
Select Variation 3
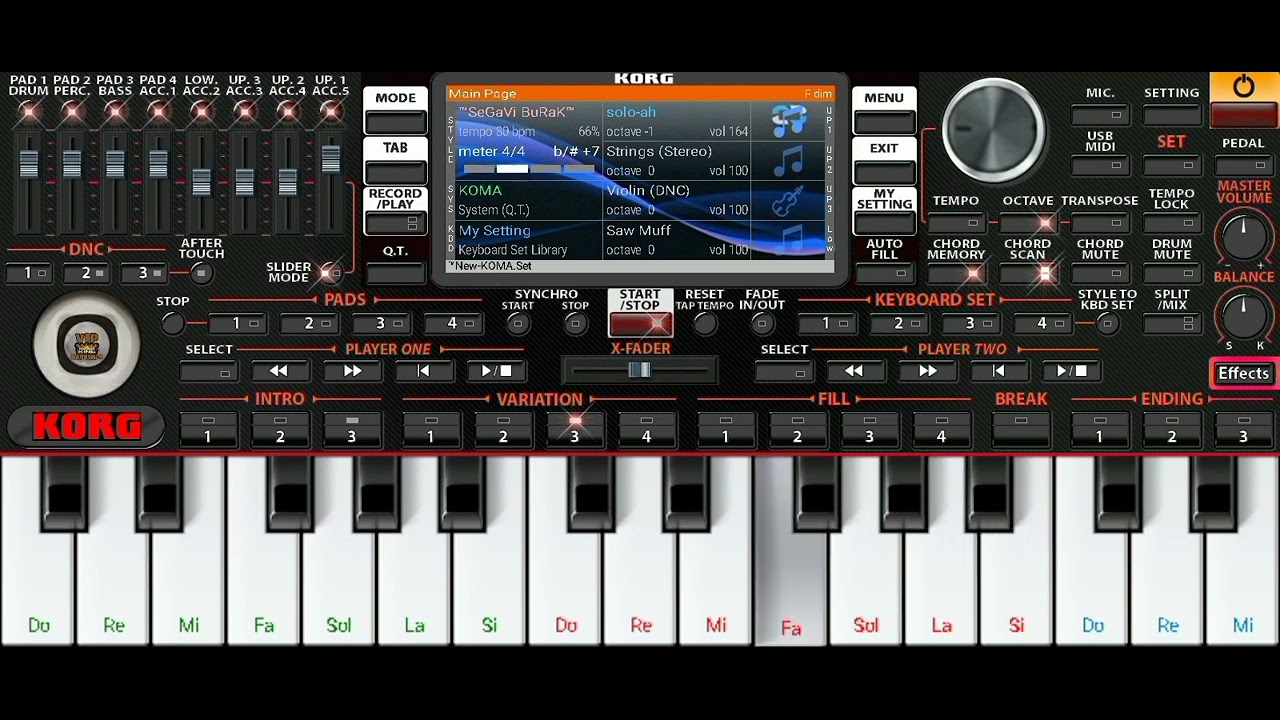(575, 429)
